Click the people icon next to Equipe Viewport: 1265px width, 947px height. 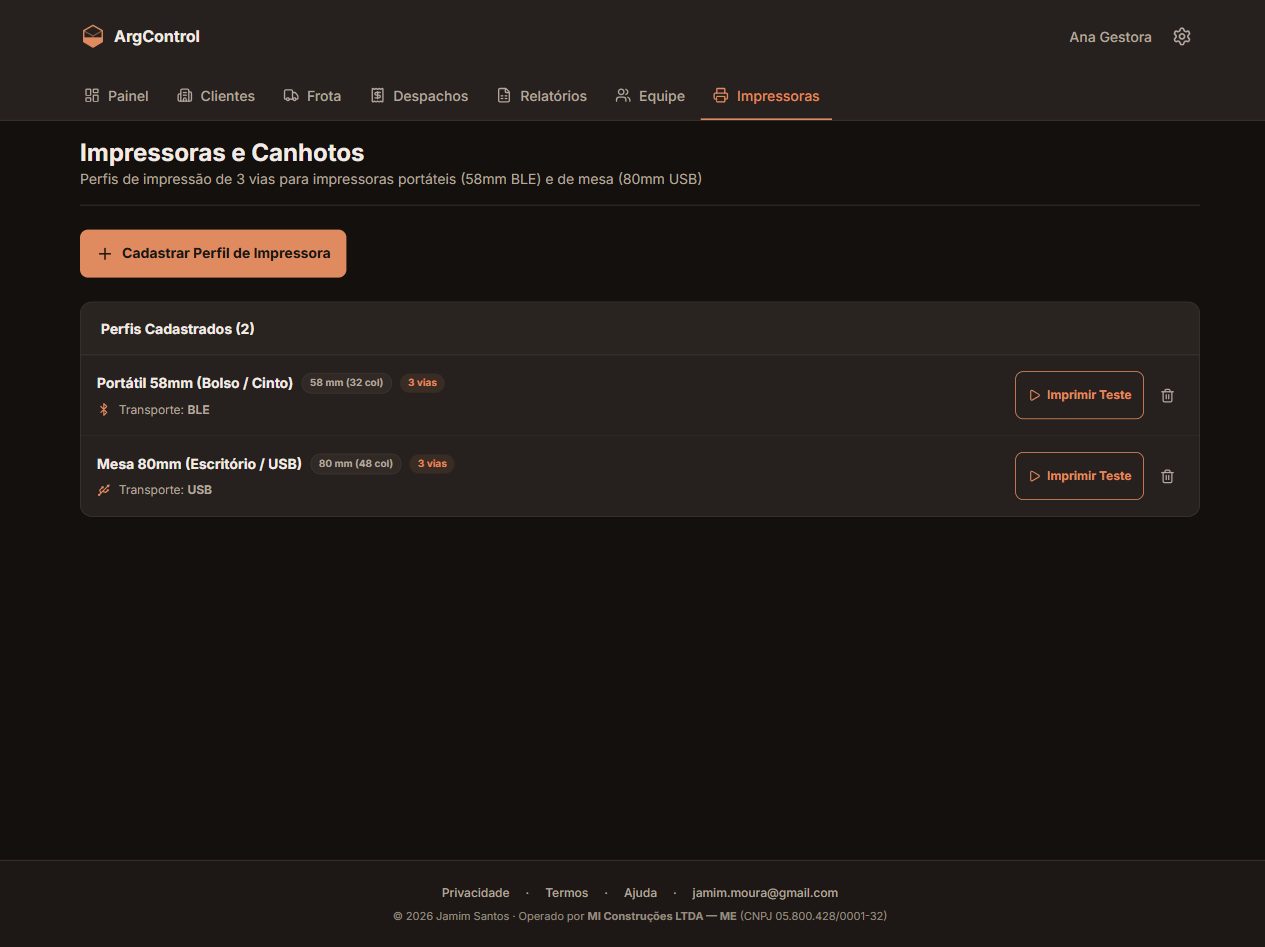623,96
